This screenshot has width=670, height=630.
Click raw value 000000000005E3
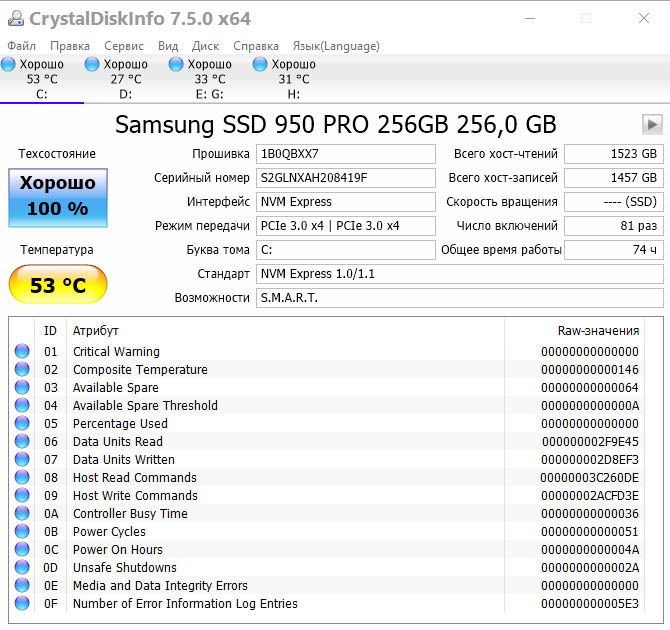[x=590, y=604]
